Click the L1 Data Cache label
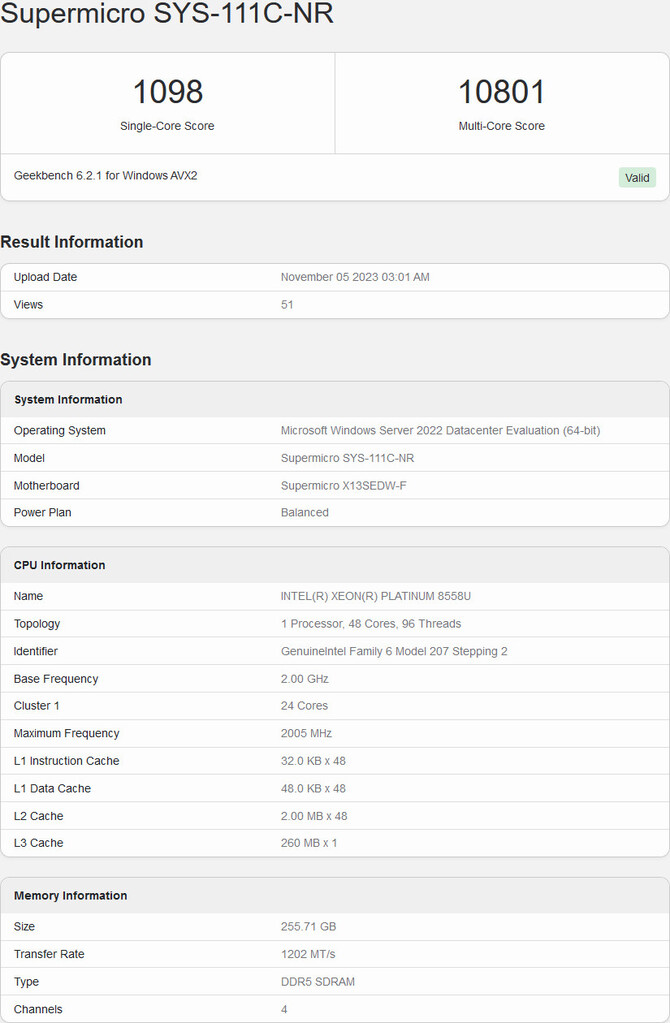 (x=52, y=788)
